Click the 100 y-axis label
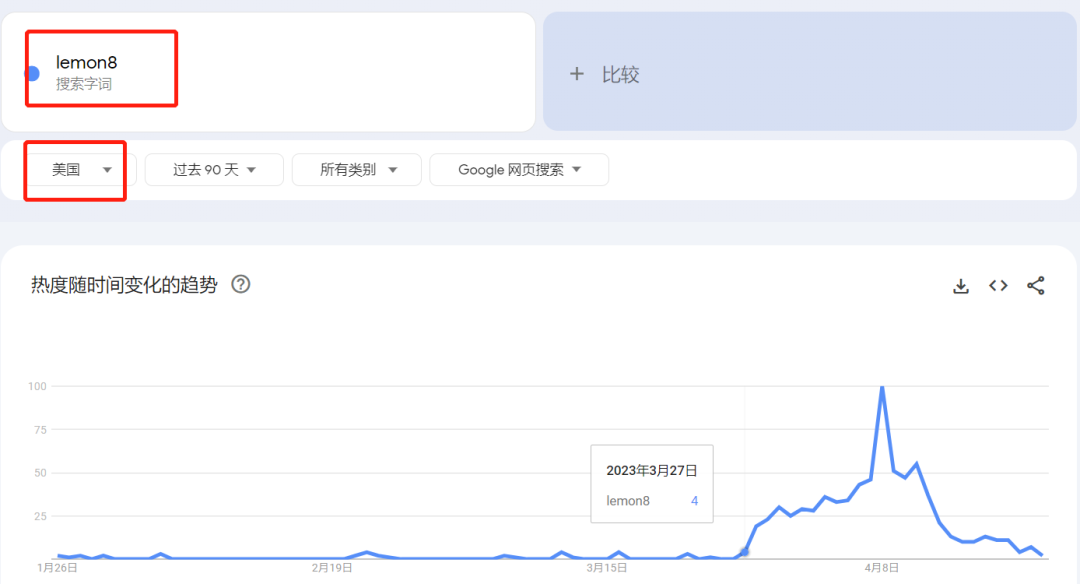The width and height of the screenshot is (1080, 584). click(37, 386)
